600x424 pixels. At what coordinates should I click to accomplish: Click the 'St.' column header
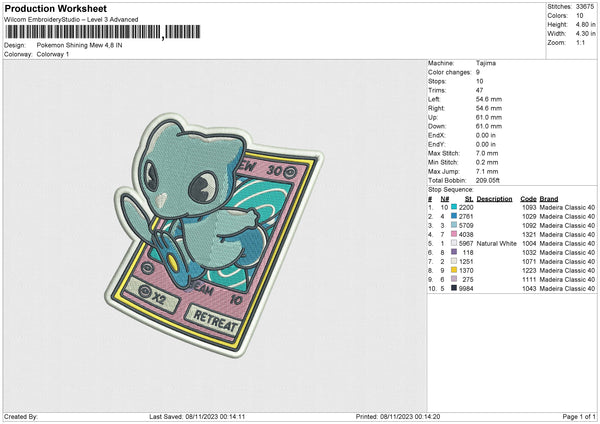[467, 198]
